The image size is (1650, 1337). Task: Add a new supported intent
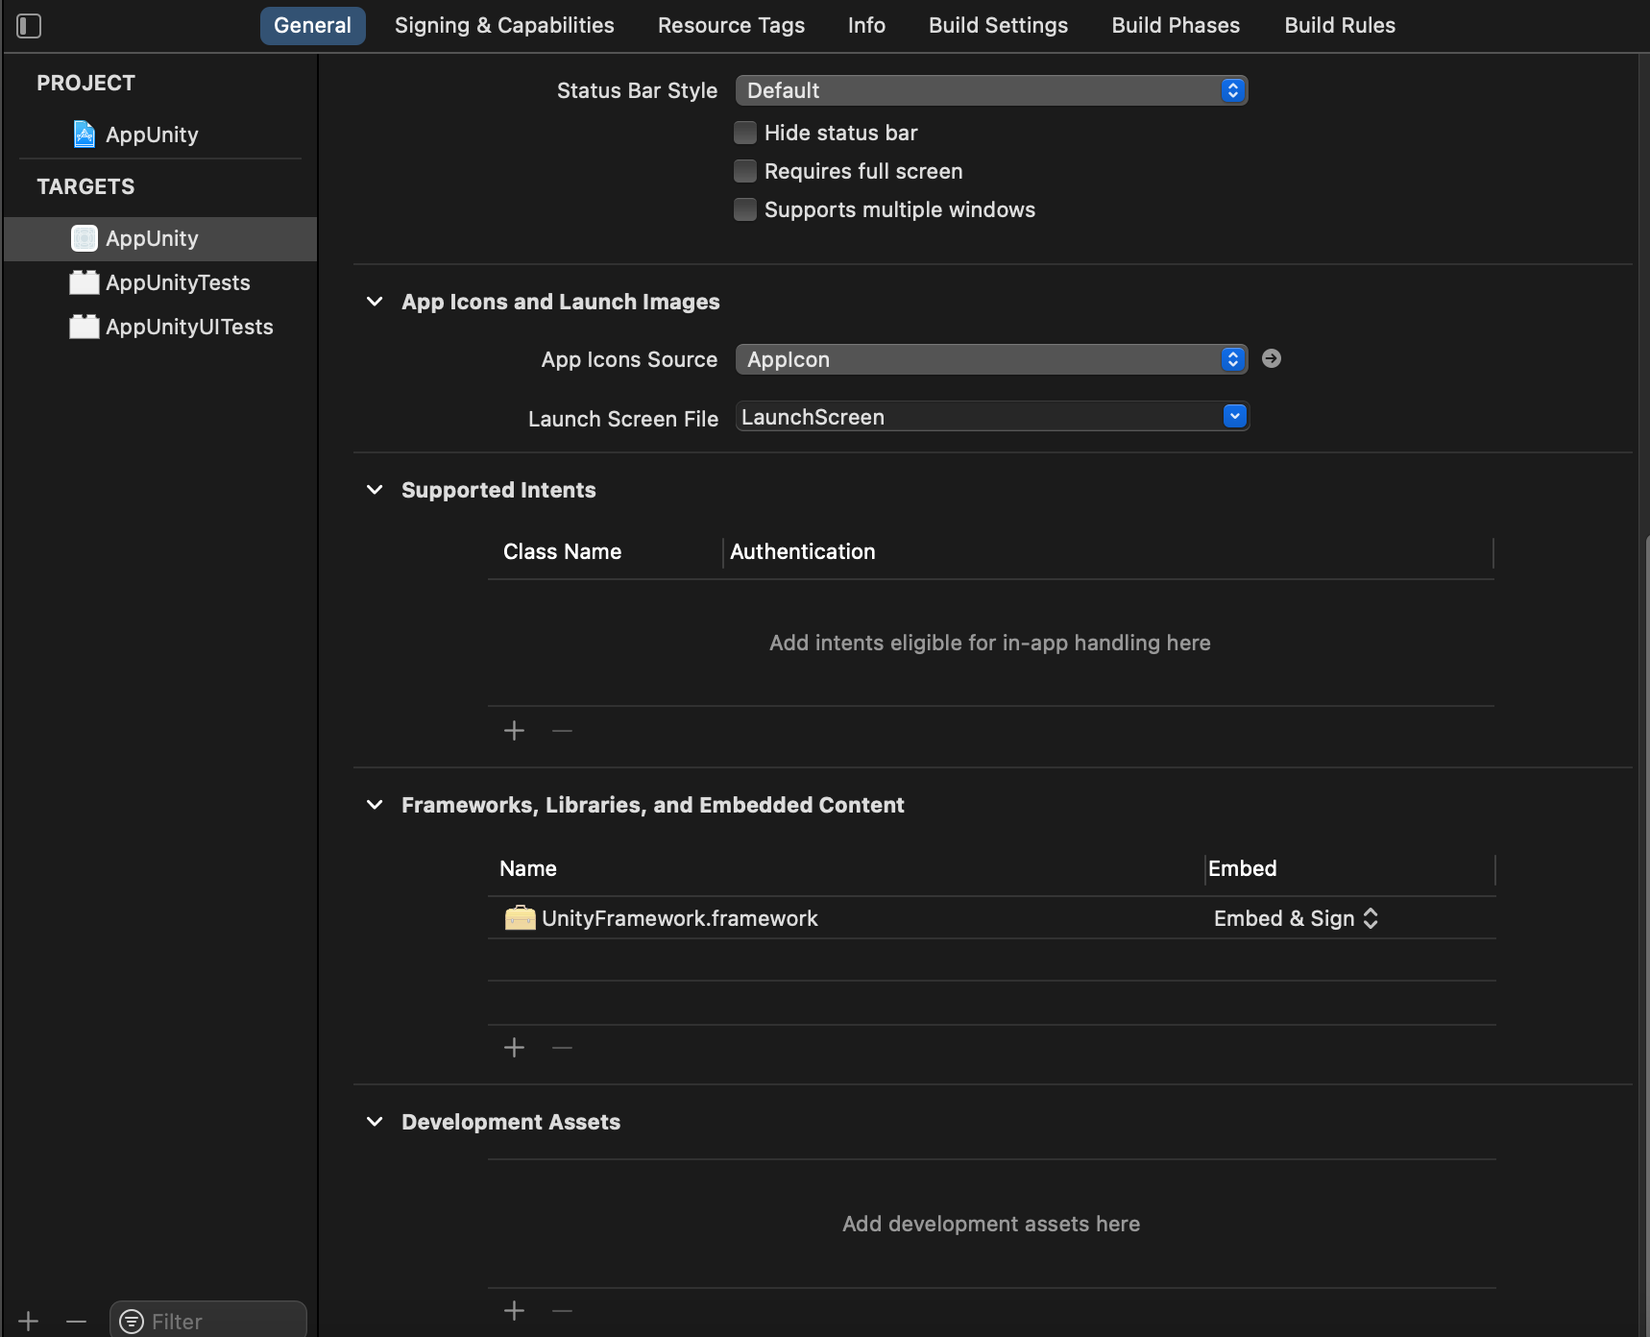click(x=514, y=731)
